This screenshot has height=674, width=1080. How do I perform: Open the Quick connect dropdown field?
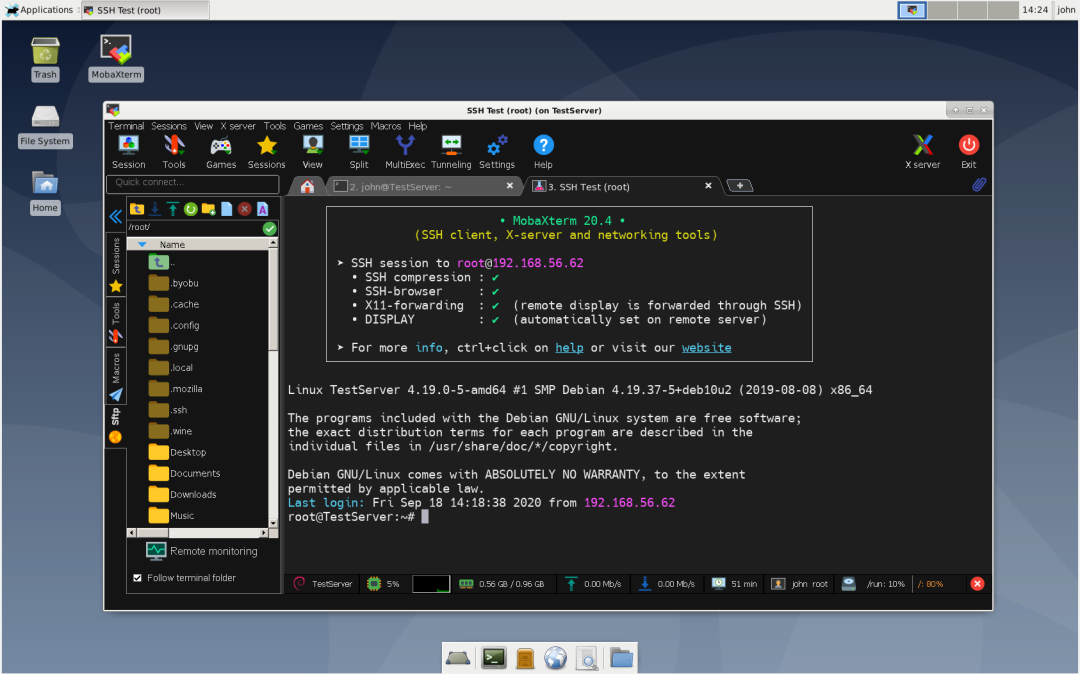tap(192, 183)
